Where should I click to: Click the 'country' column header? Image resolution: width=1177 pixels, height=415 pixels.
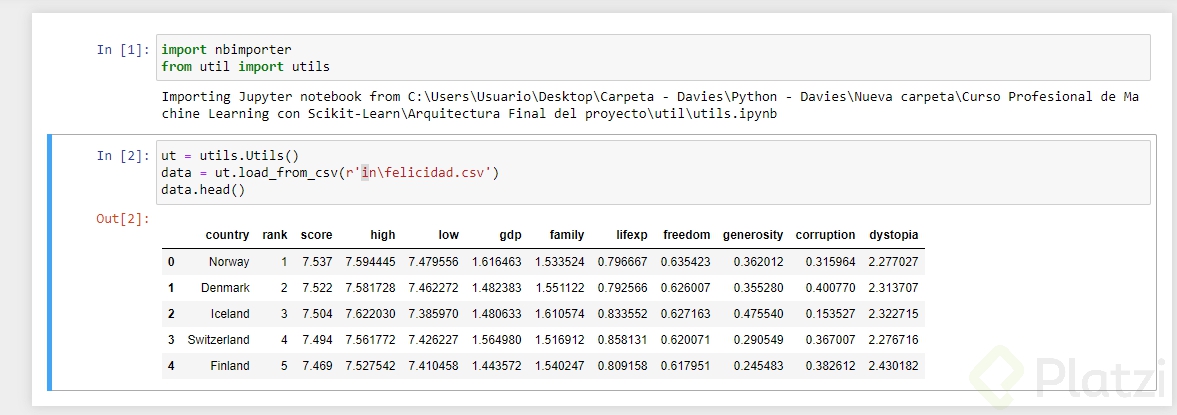click(x=227, y=235)
